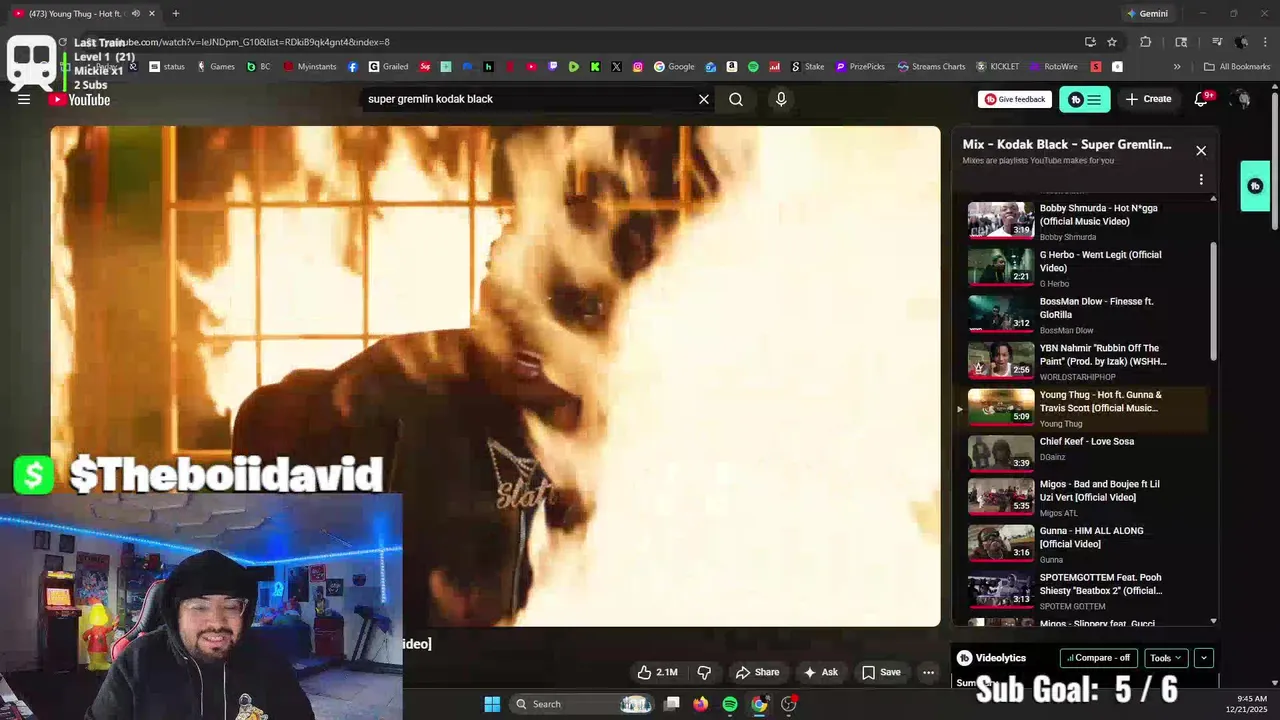The height and width of the screenshot is (720, 1280).
Task: Collapse Videolytics panel with chevron
Action: click(1204, 658)
